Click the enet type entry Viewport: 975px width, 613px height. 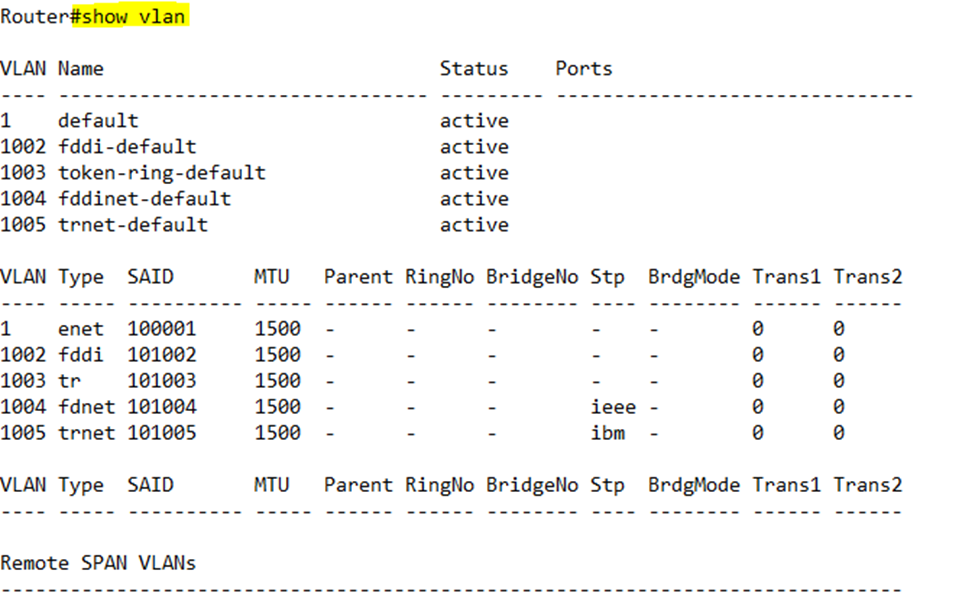tap(81, 329)
